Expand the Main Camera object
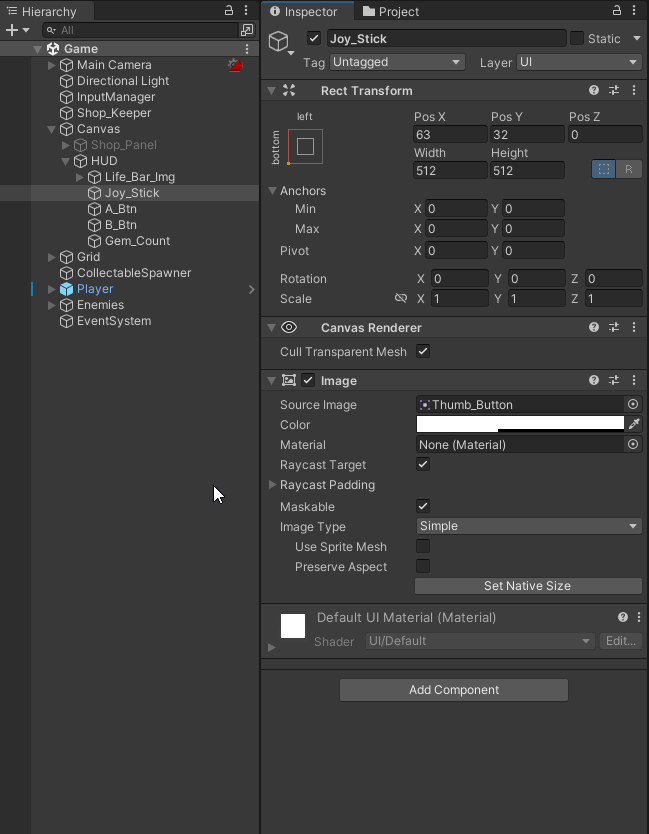 point(52,65)
